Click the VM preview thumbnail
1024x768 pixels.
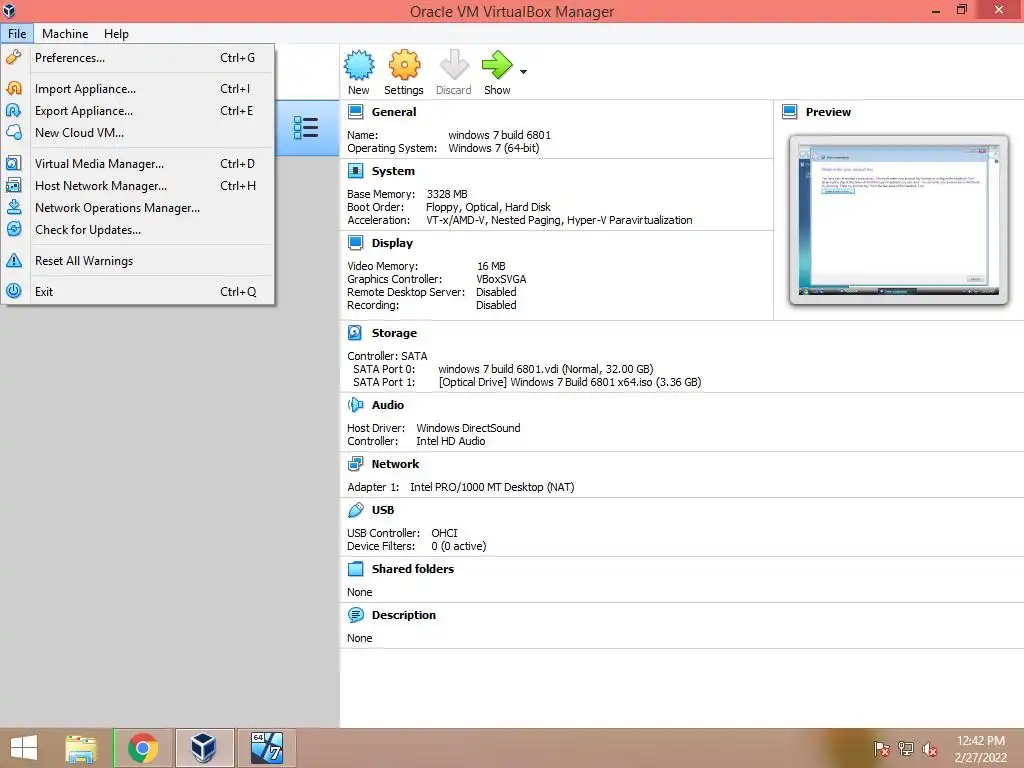(899, 219)
